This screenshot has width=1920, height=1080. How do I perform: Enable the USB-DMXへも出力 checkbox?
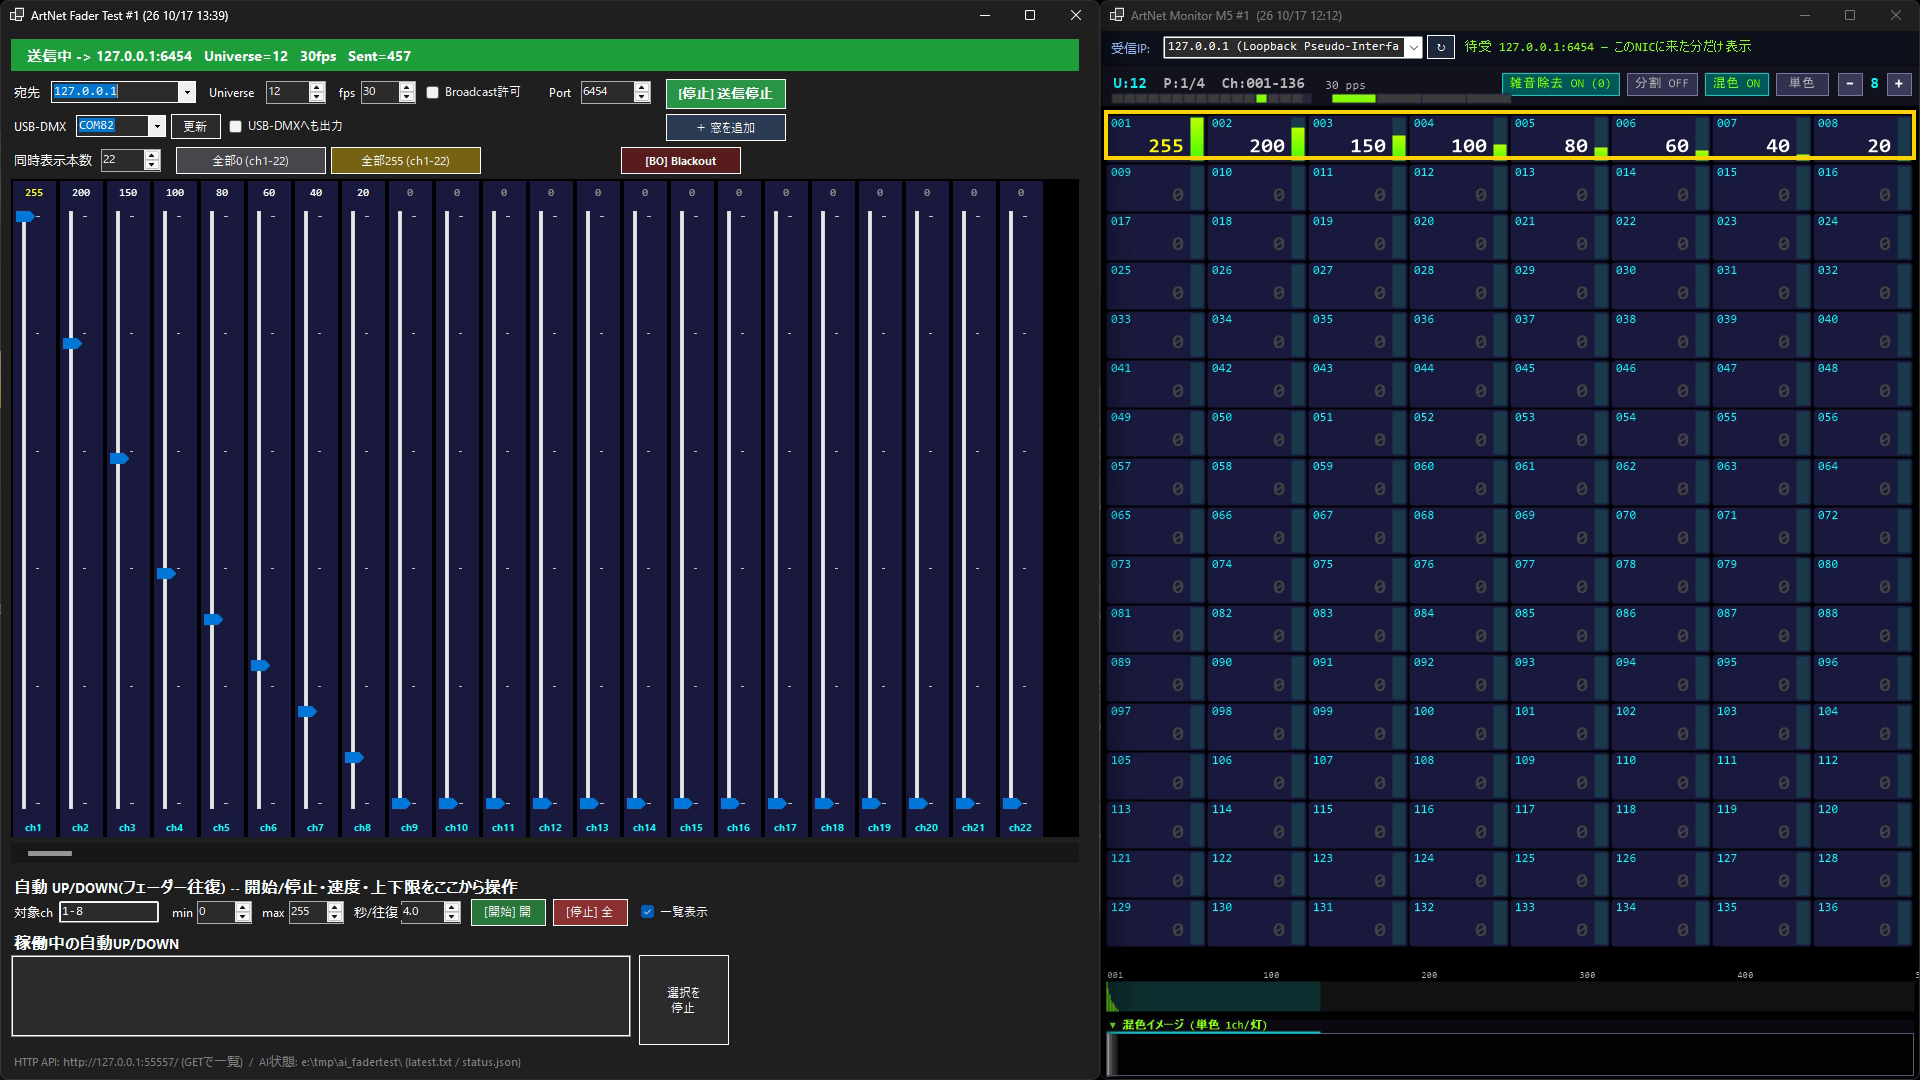point(236,126)
